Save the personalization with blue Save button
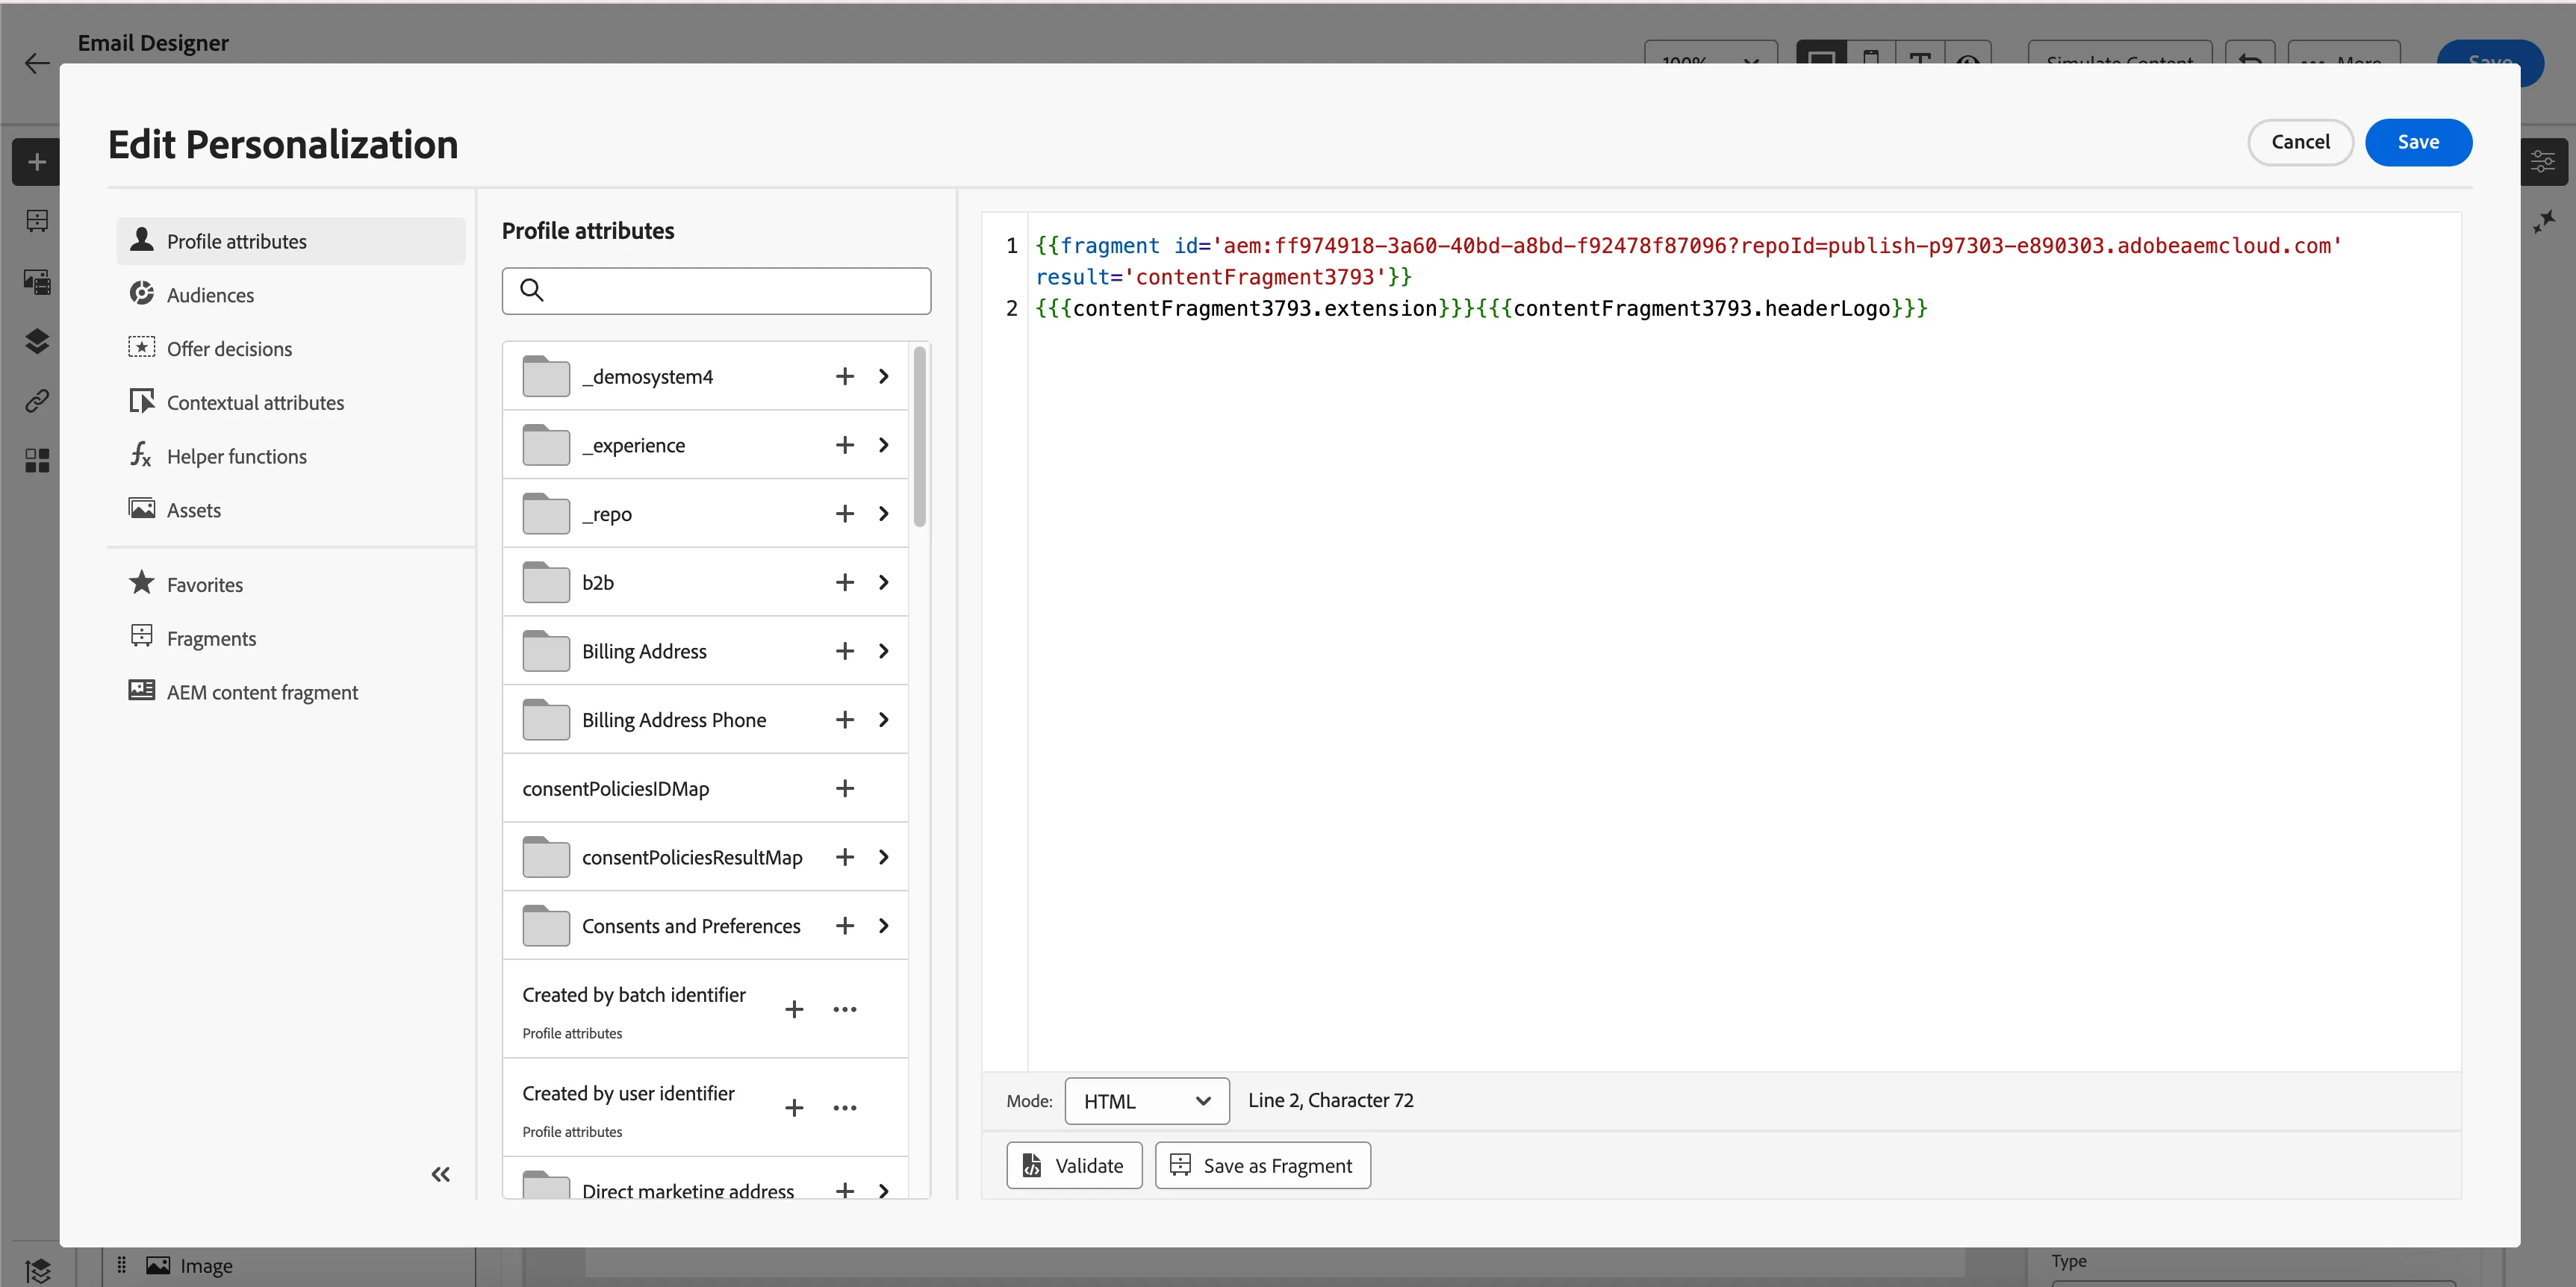The height and width of the screenshot is (1287, 2576). click(2418, 142)
